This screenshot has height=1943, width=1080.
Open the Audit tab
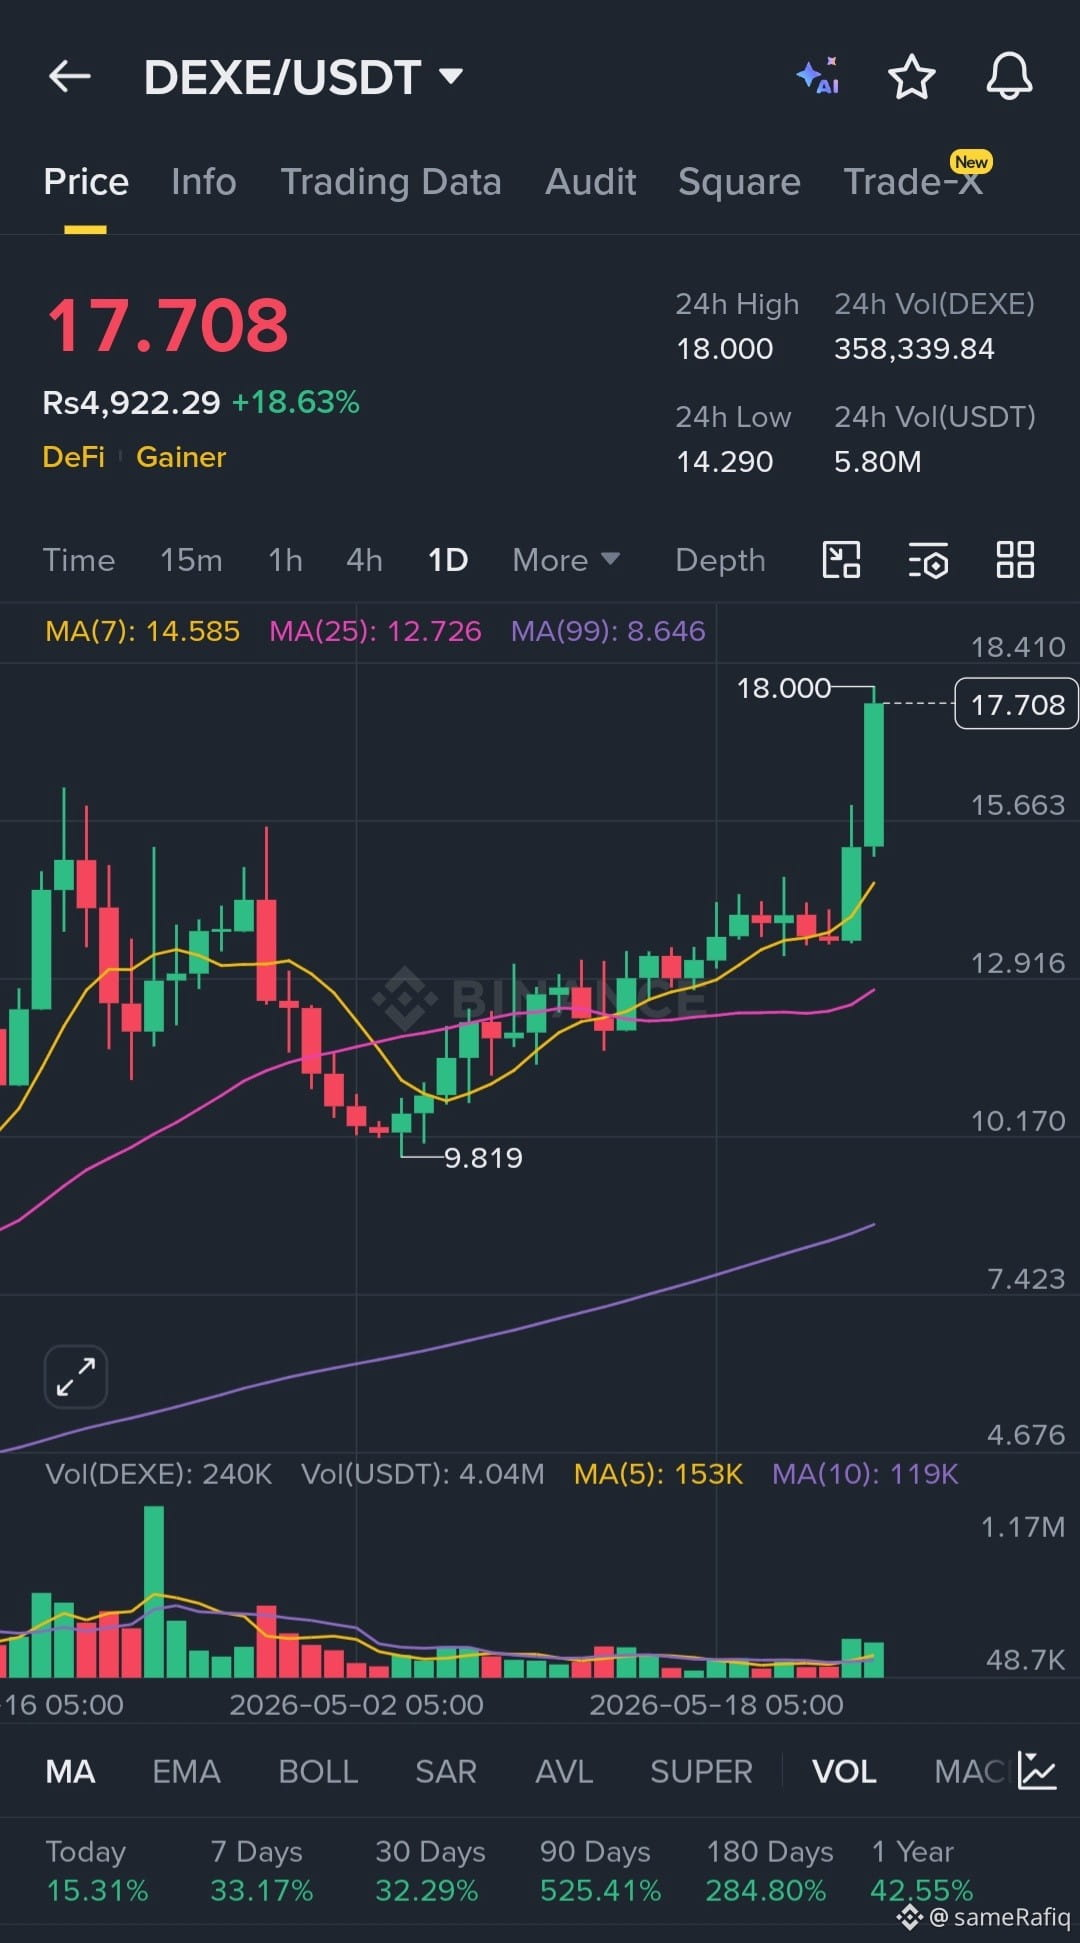[x=591, y=182]
